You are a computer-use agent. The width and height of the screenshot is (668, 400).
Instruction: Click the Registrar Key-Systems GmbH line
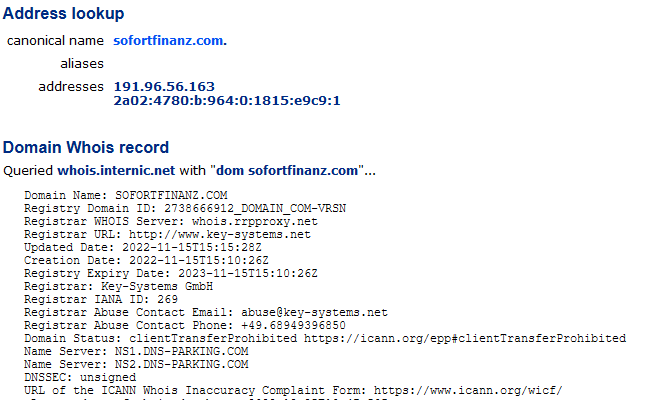[x=118, y=286]
